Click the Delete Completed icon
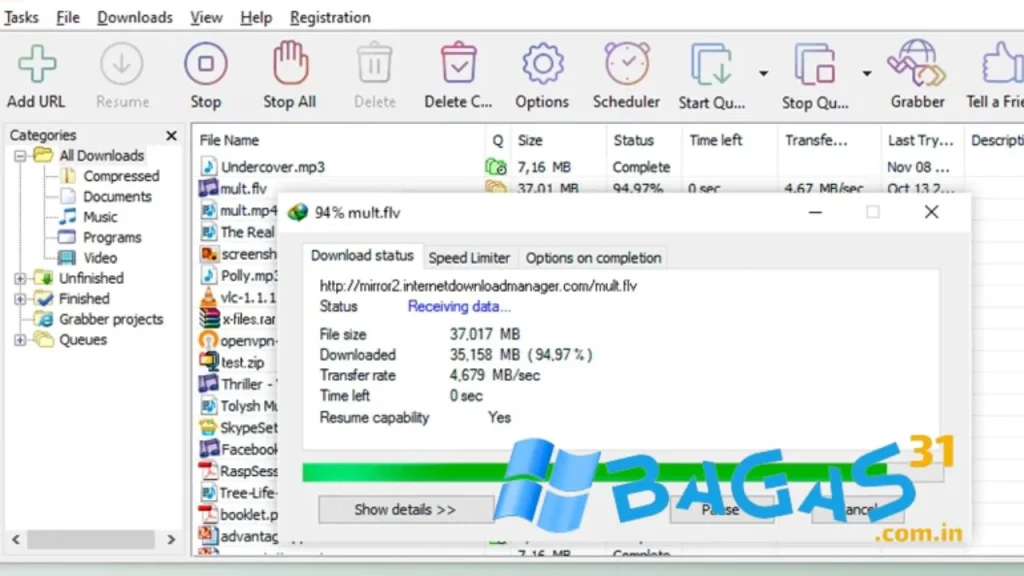Screen dimensions: 1024x576 click(x=458, y=63)
